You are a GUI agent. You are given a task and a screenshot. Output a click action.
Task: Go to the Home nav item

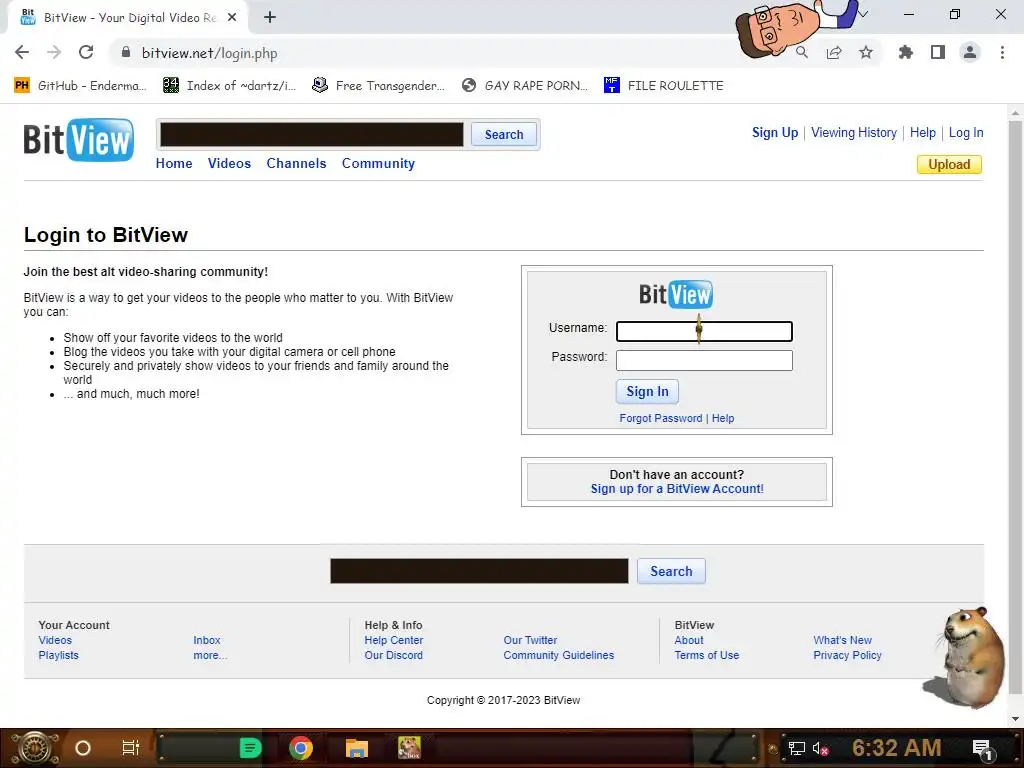[x=174, y=163]
